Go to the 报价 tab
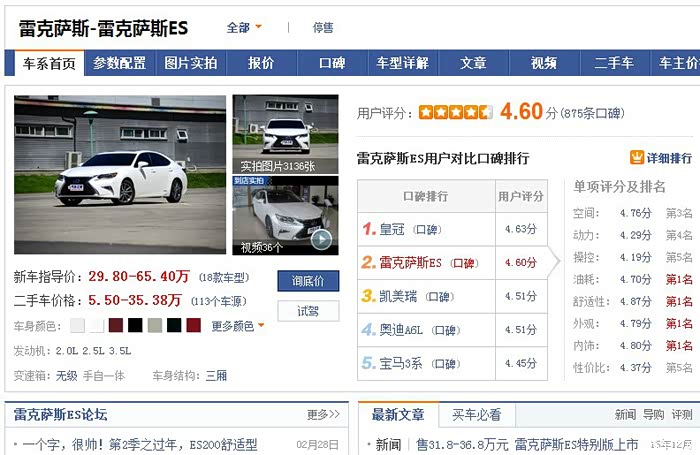This screenshot has width=700, height=455. tap(261, 63)
